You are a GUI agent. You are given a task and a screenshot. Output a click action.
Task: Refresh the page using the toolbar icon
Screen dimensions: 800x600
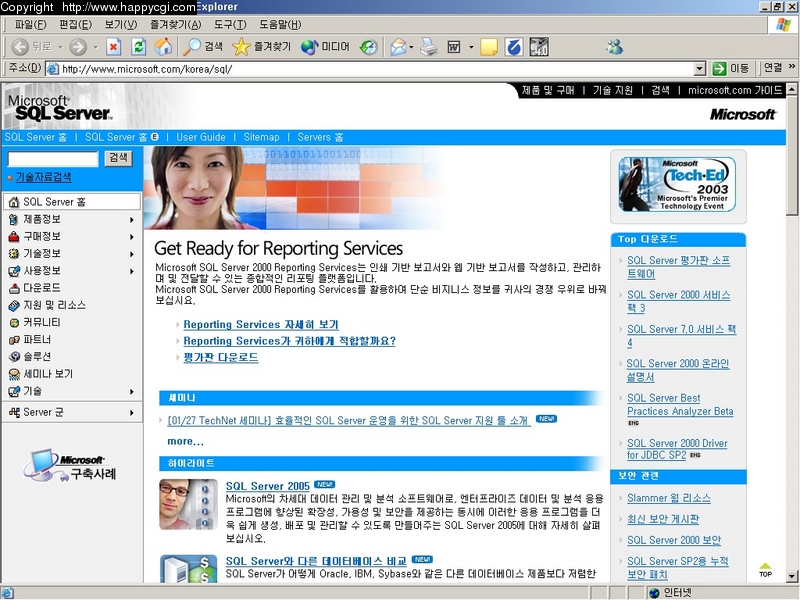[x=139, y=47]
